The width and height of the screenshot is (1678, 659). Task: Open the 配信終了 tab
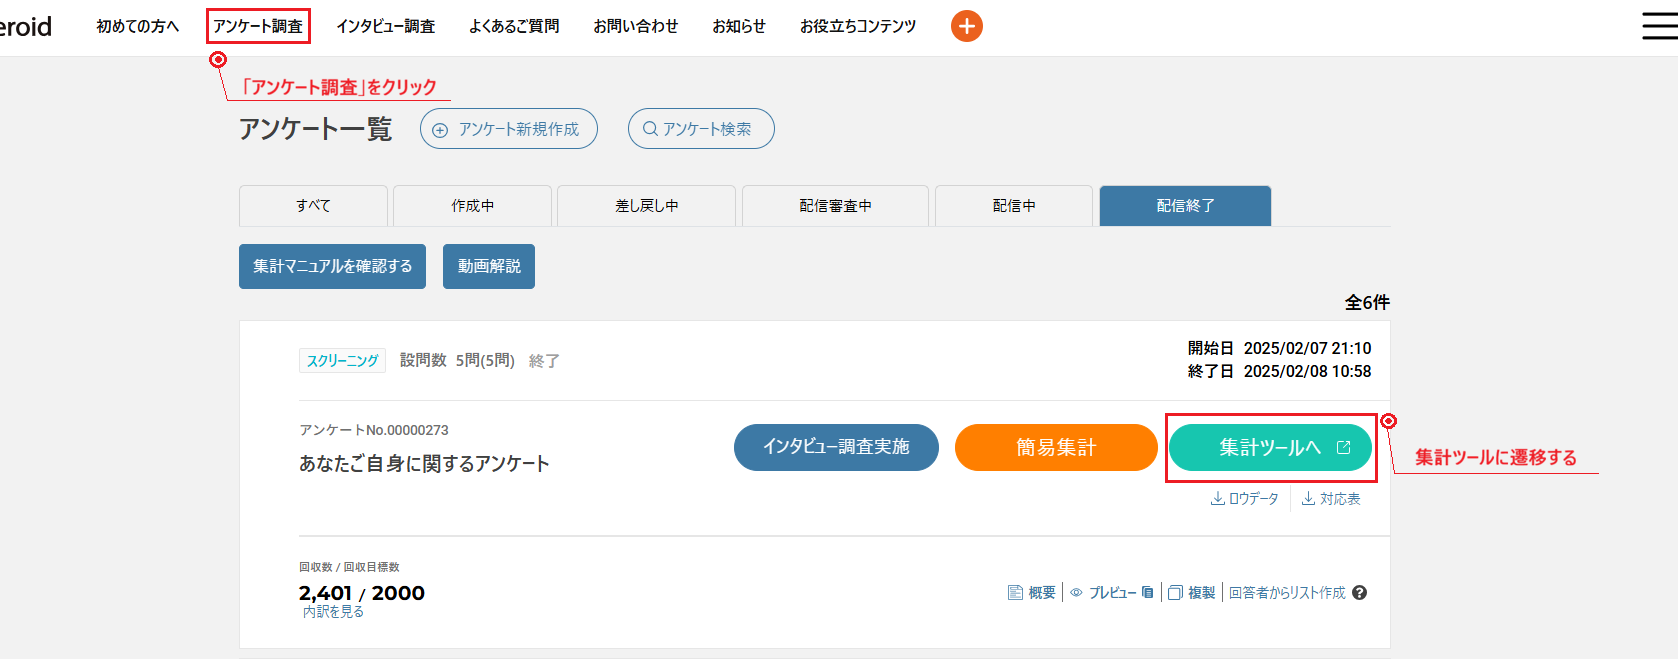tap(1185, 206)
